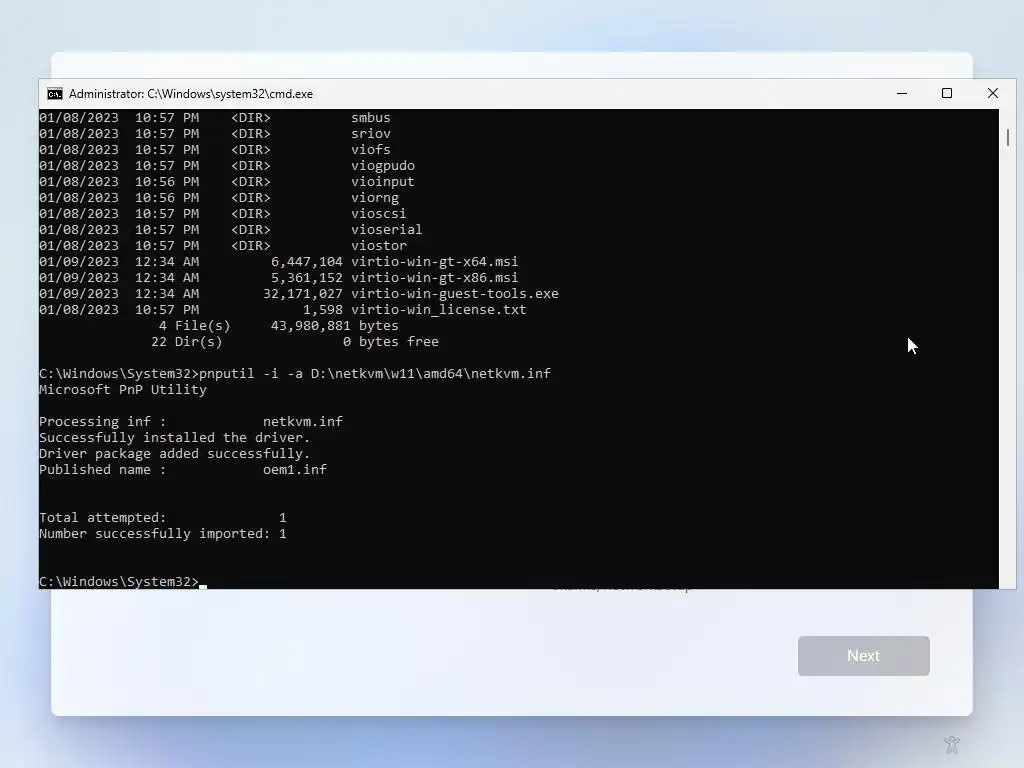
Task: Click 'Successfully installed the driver.' line
Action: [174, 438]
